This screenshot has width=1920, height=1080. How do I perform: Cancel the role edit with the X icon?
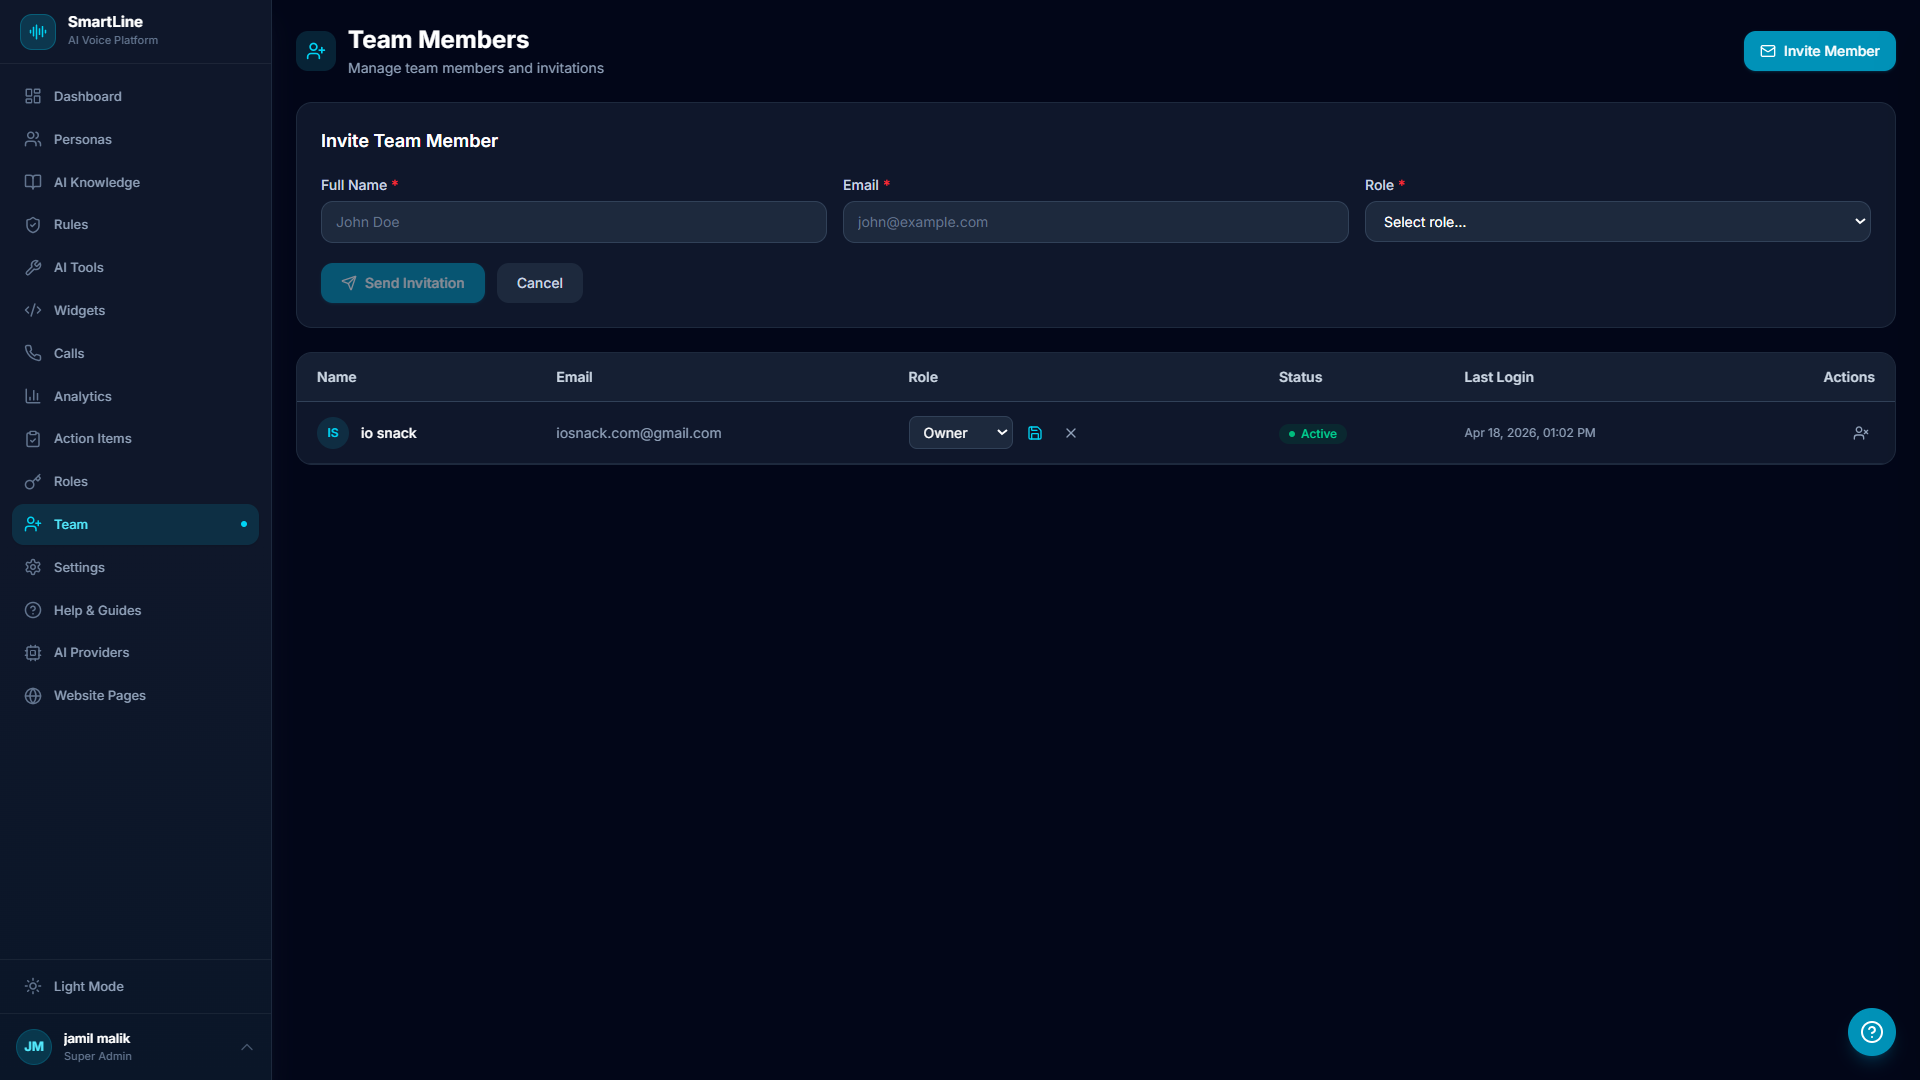point(1070,433)
